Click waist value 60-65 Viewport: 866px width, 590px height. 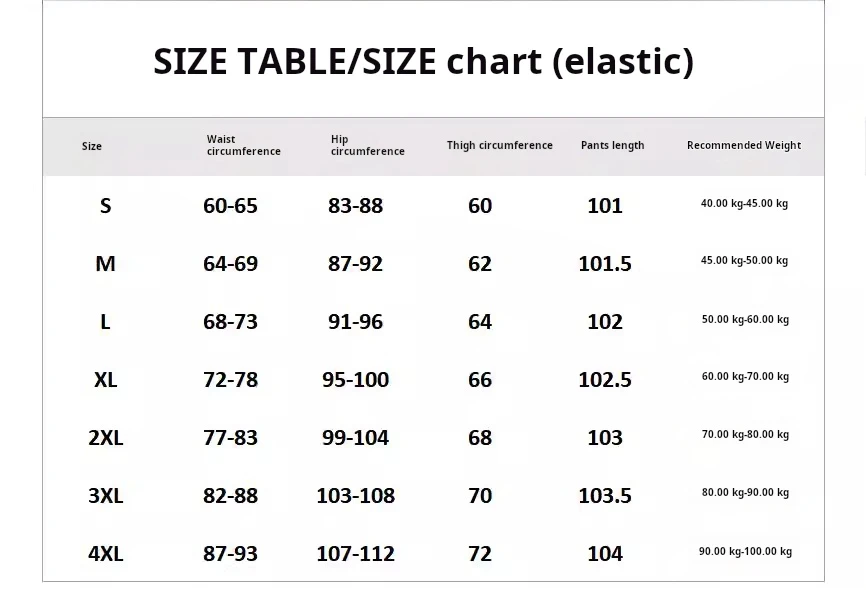coord(230,206)
